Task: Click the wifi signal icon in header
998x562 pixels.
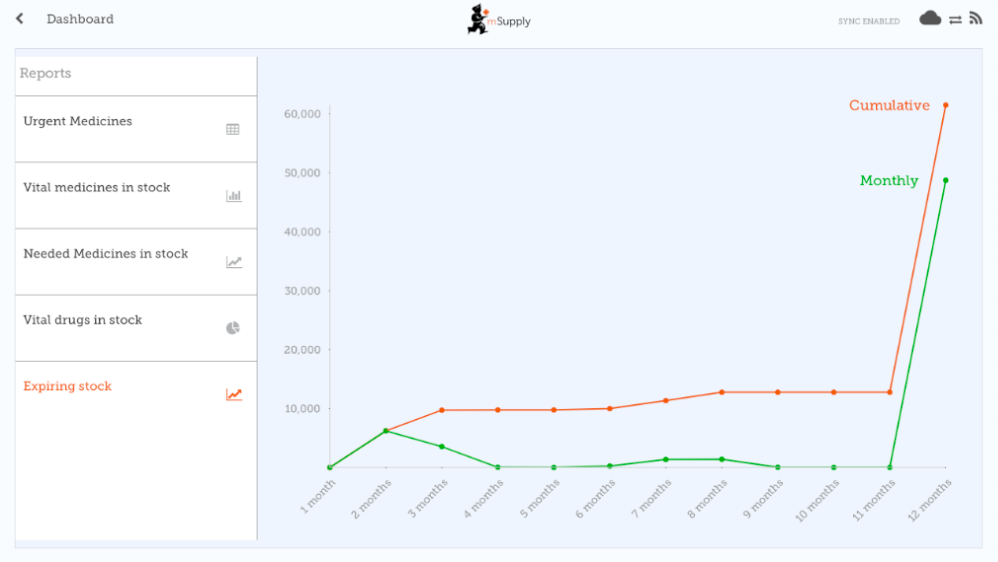Action: [x=976, y=18]
